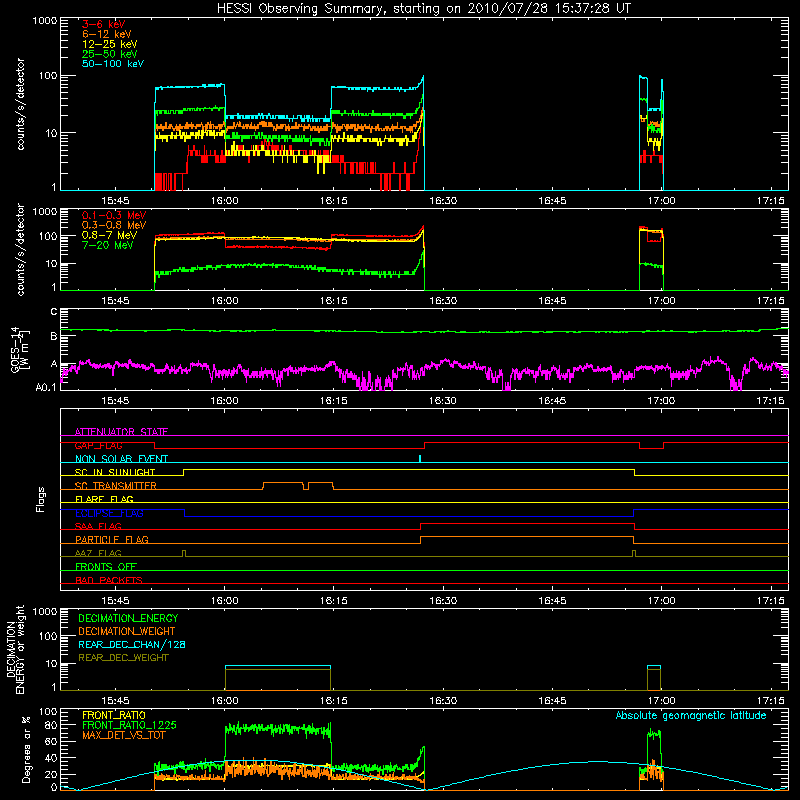
Task: Select the 25-50 keV legend label
Action: pyautogui.click(x=110, y=54)
